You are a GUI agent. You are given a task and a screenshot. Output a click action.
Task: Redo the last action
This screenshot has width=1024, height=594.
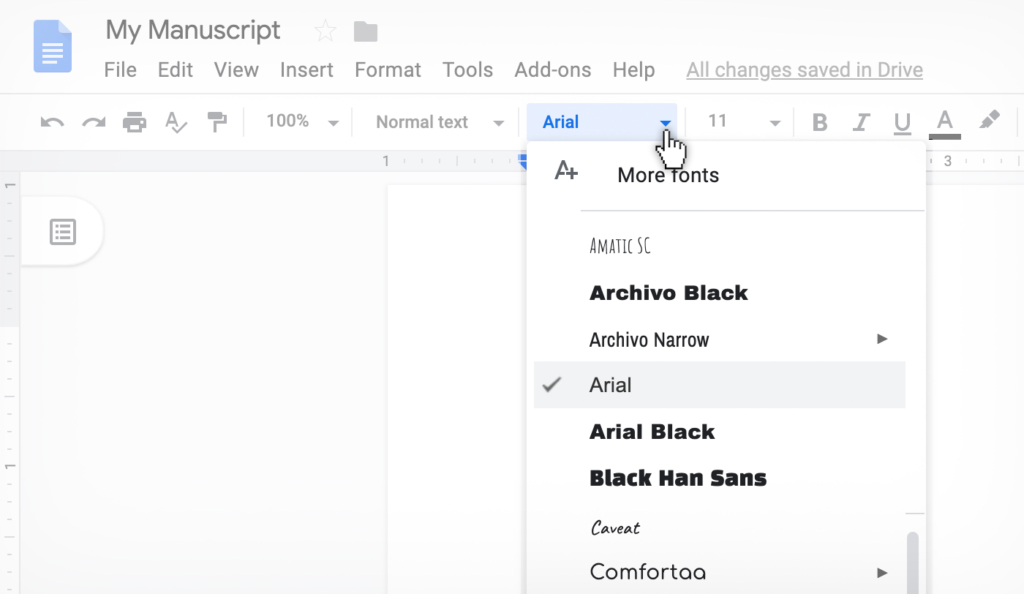92,121
